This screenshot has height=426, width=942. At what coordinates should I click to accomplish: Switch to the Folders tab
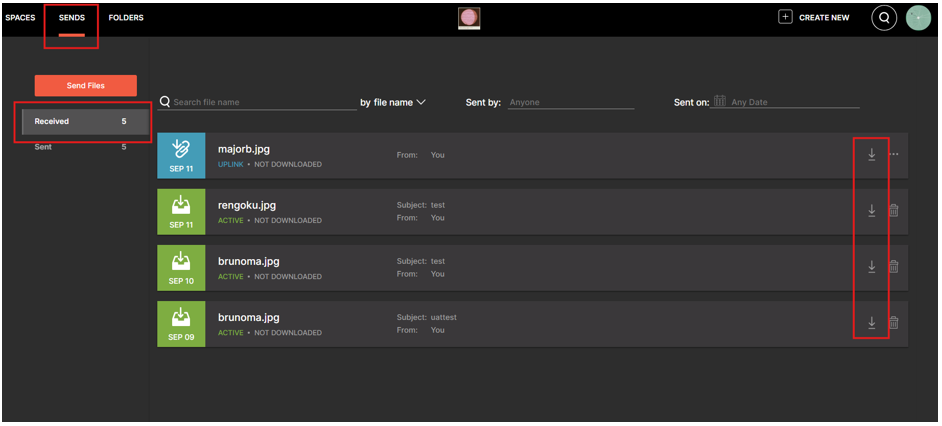126,18
